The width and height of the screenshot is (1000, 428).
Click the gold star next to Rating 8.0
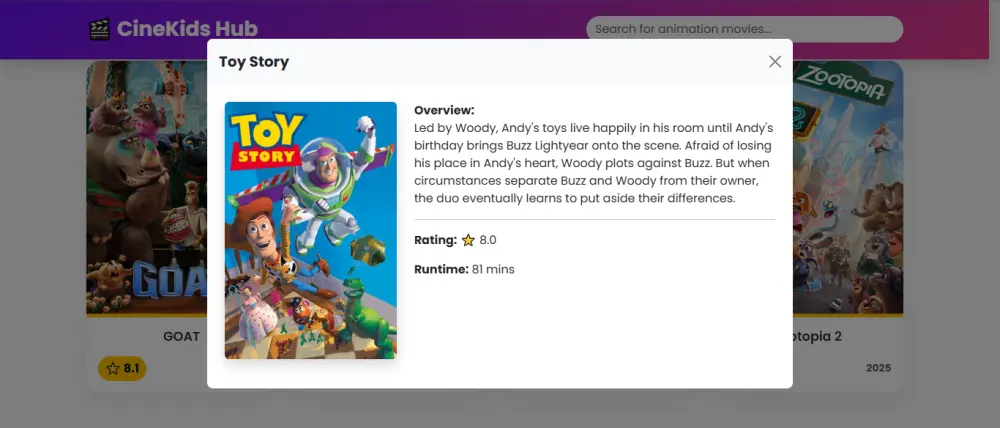(468, 240)
